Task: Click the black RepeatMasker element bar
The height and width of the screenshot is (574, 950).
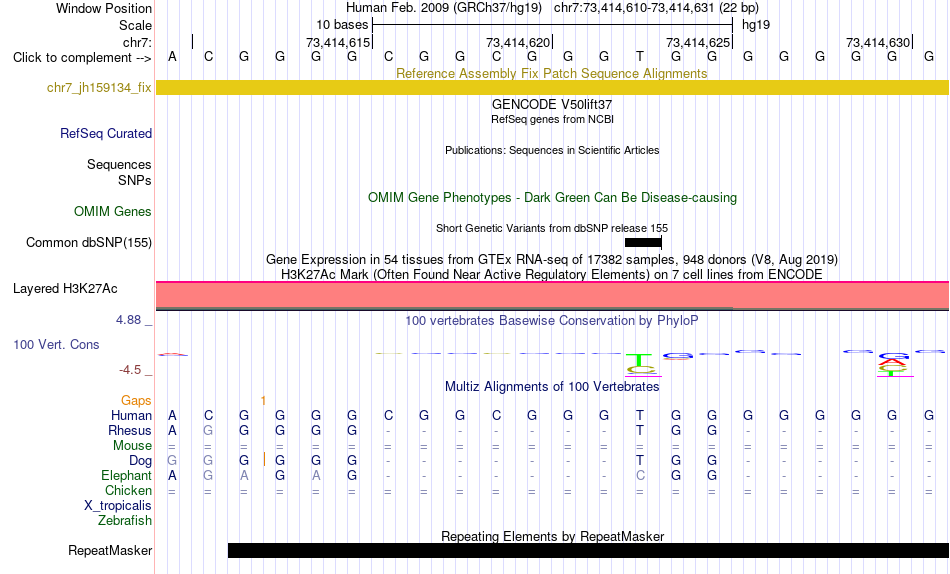Action: tap(588, 550)
